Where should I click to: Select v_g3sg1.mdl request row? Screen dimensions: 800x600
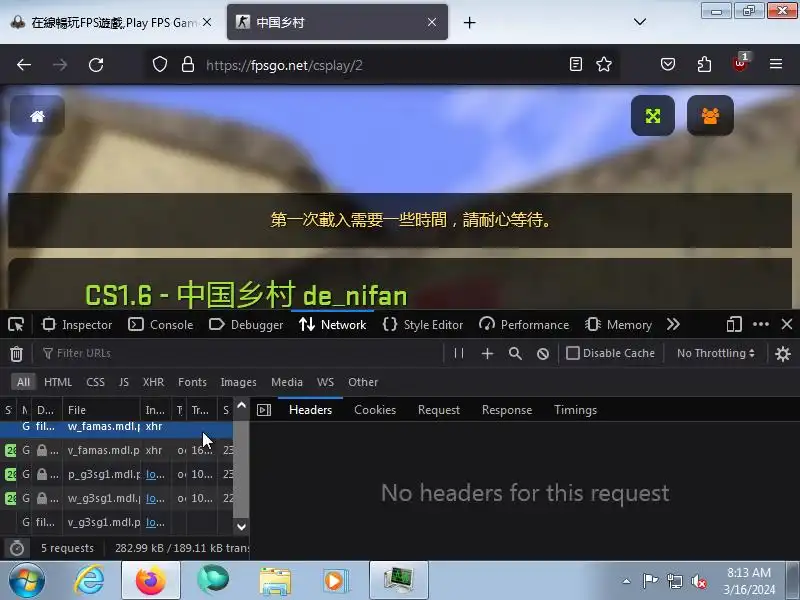coord(117,522)
